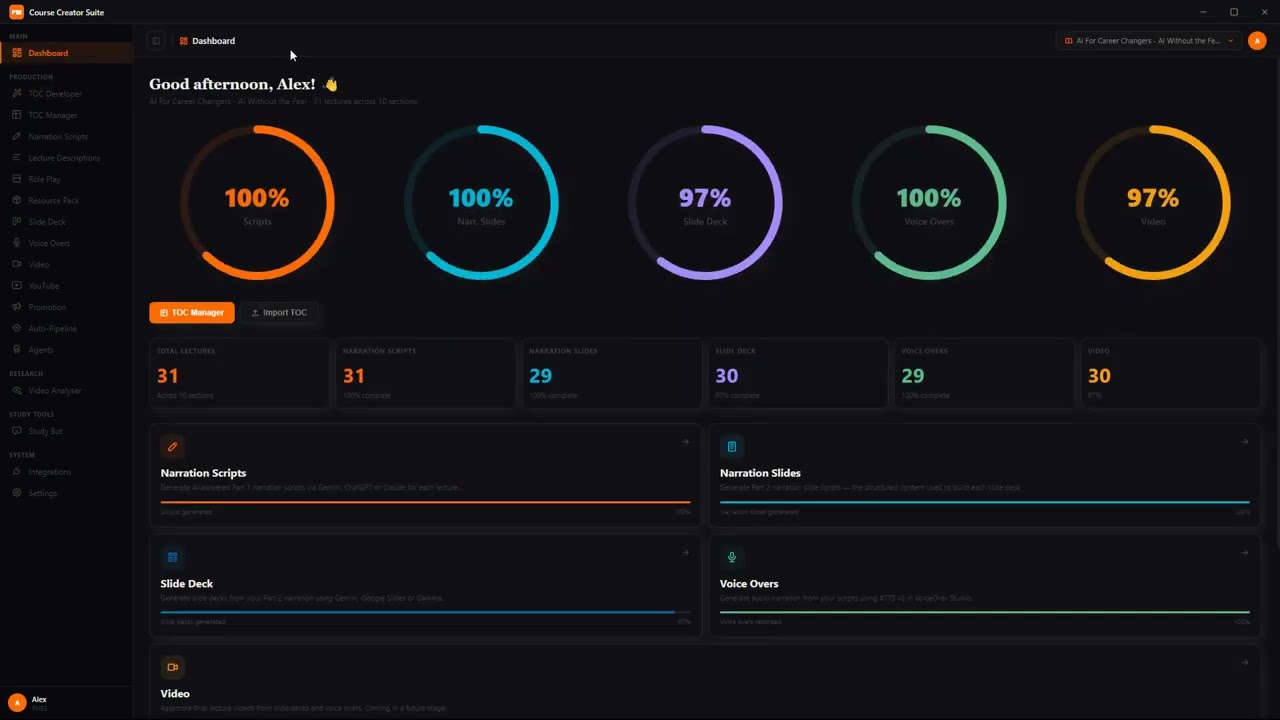The width and height of the screenshot is (1280, 720).
Task: Click the YouTube sidebar icon
Action: (x=17, y=286)
